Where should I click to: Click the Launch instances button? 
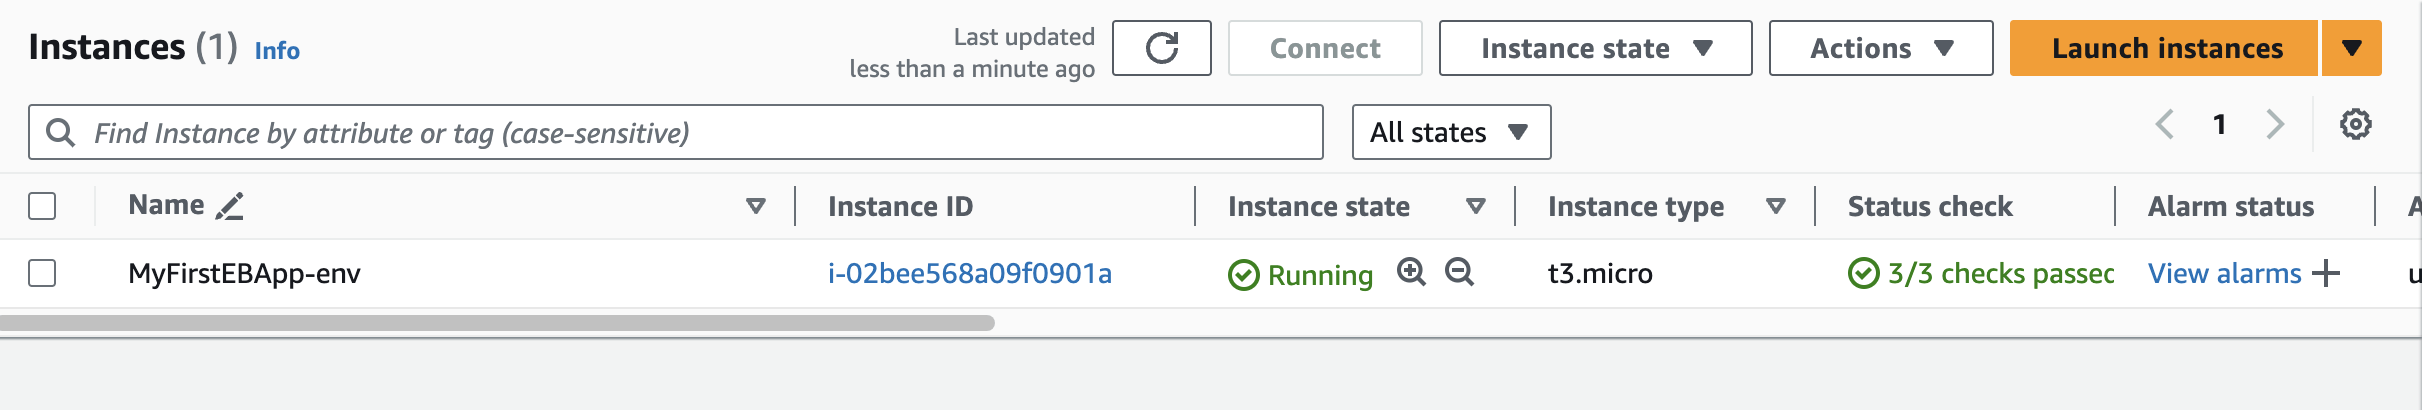click(x=2165, y=48)
